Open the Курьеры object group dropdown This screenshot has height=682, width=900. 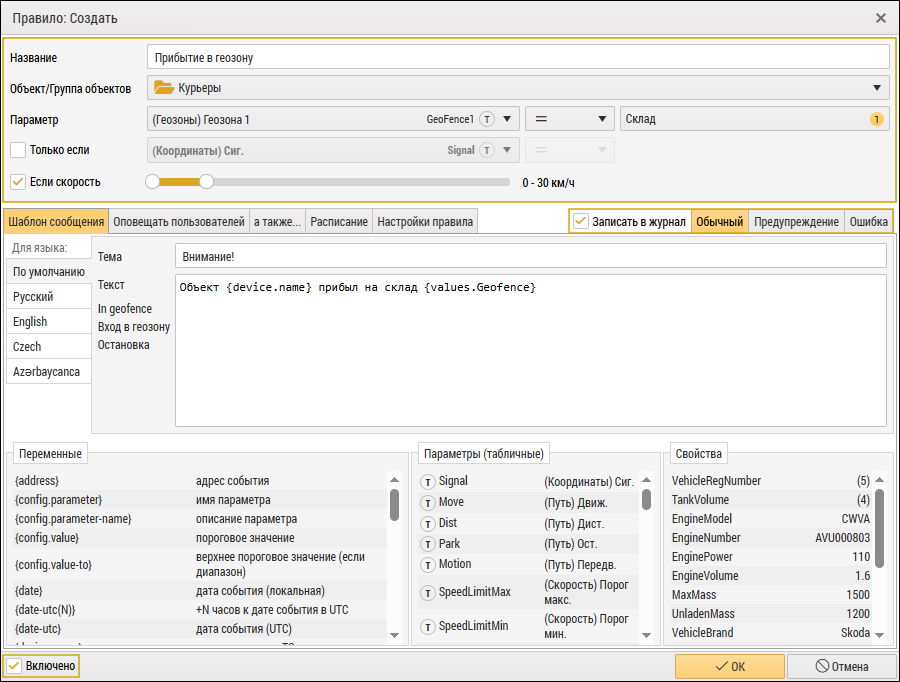[x=877, y=88]
